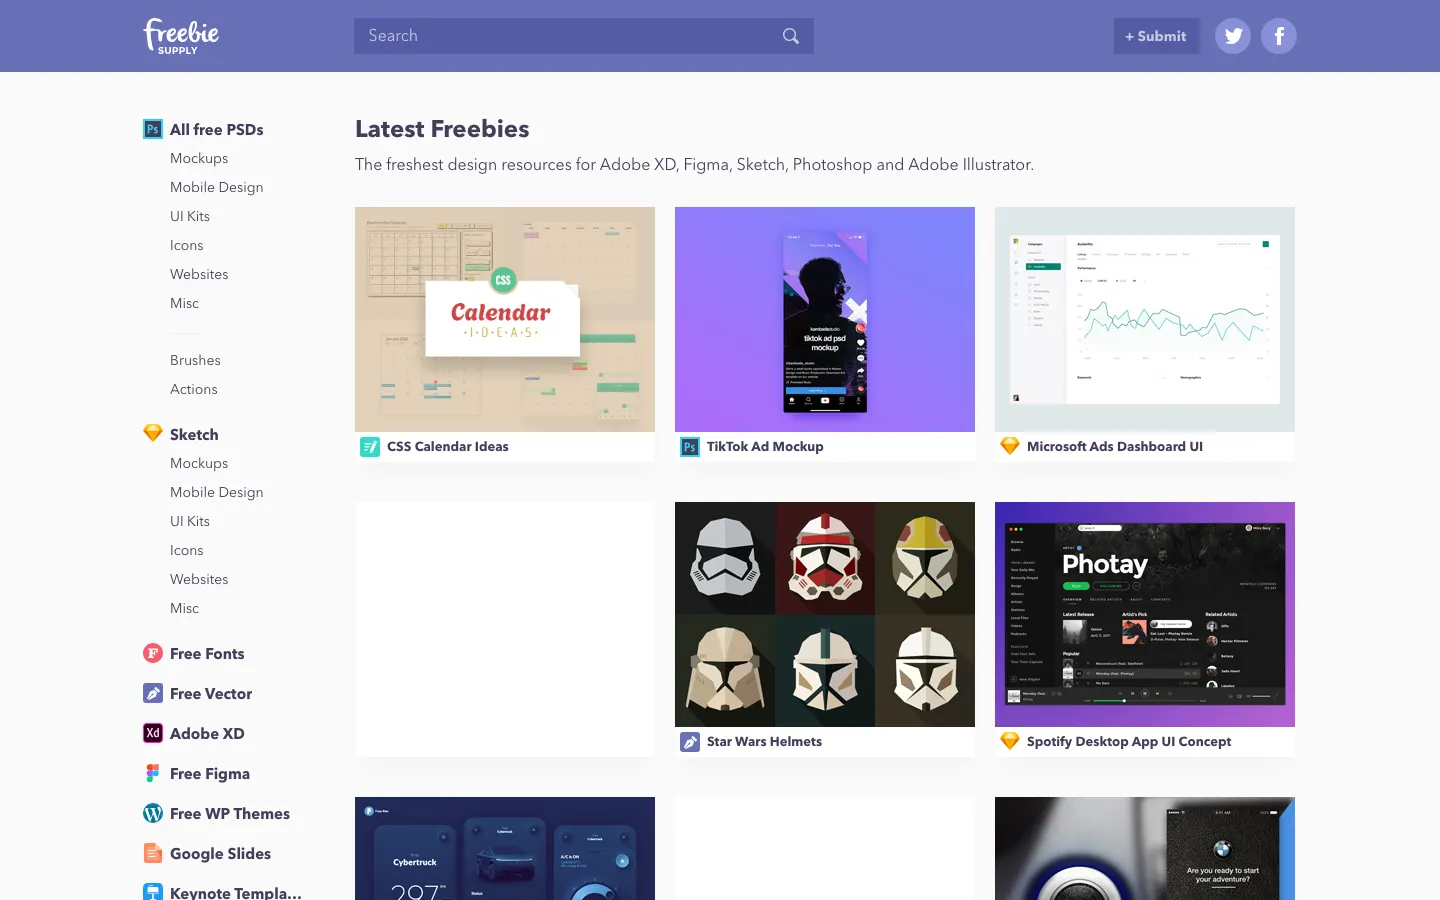This screenshot has width=1440, height=900.
Task: Open Brushes category in sidebar
Action: click(195, 360)
